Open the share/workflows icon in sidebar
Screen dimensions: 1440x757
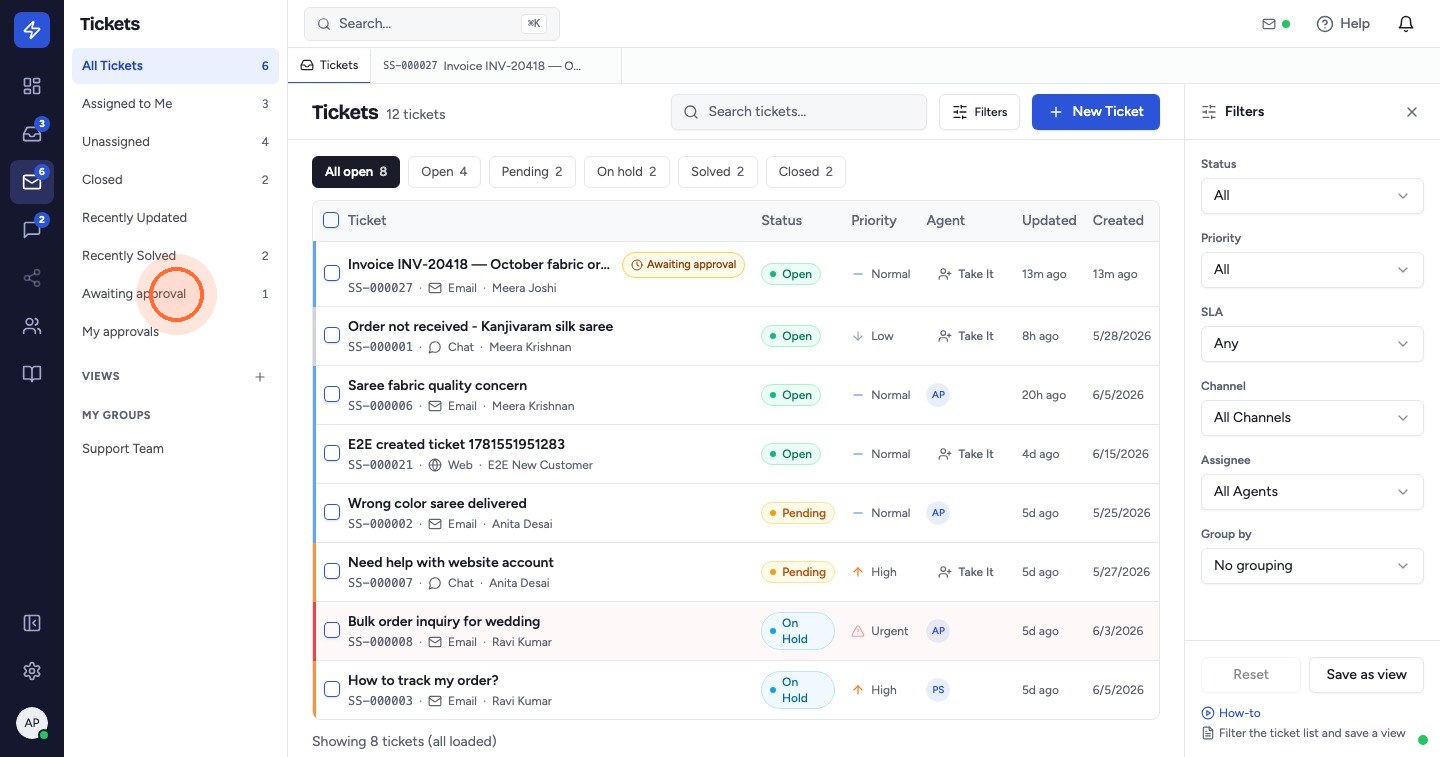pos(32,278)
